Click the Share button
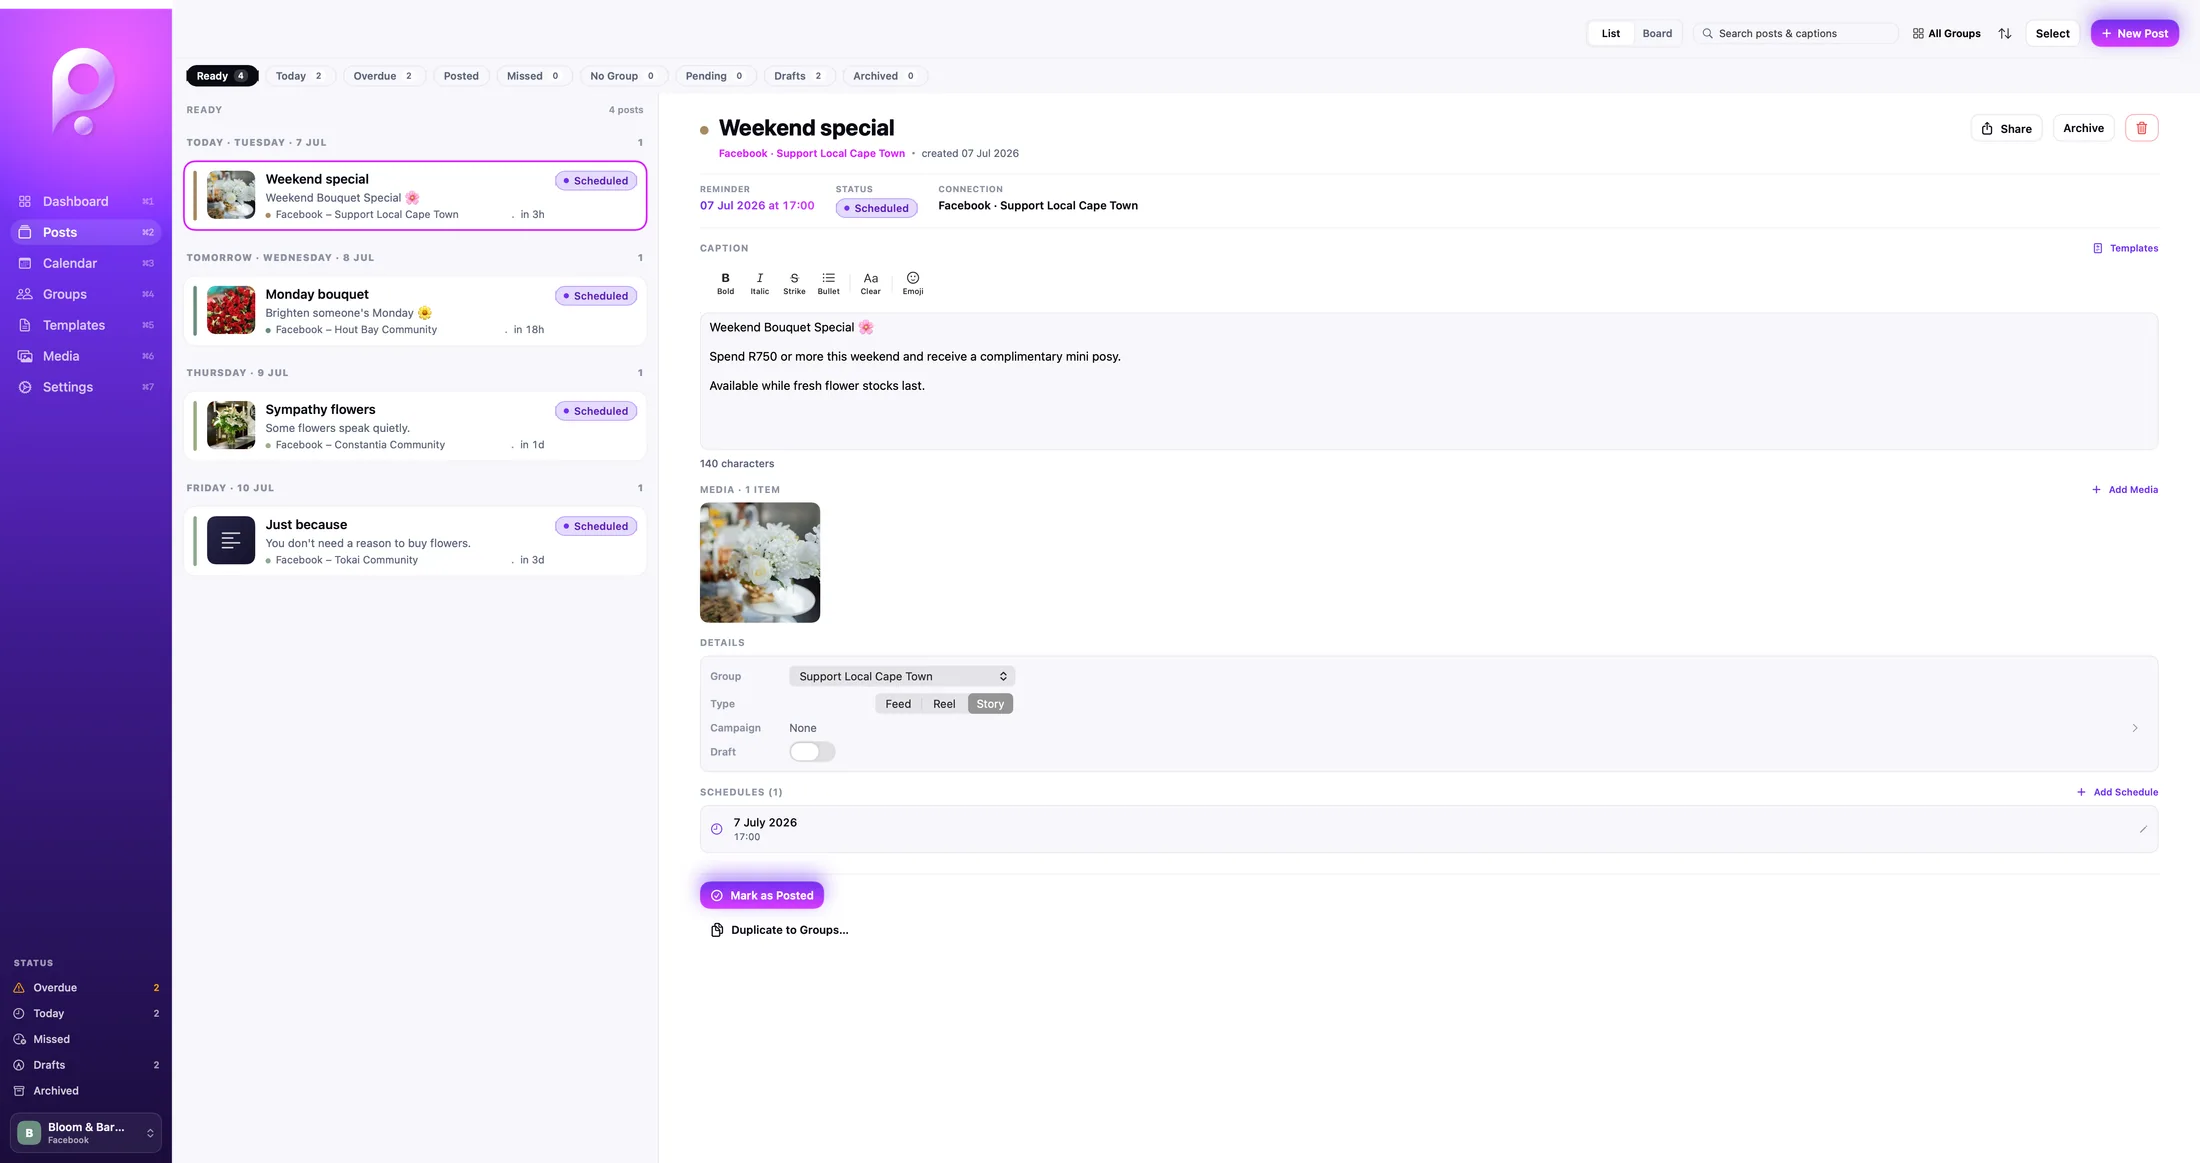2200x1163 pixels. click(x=2006, y=128)
